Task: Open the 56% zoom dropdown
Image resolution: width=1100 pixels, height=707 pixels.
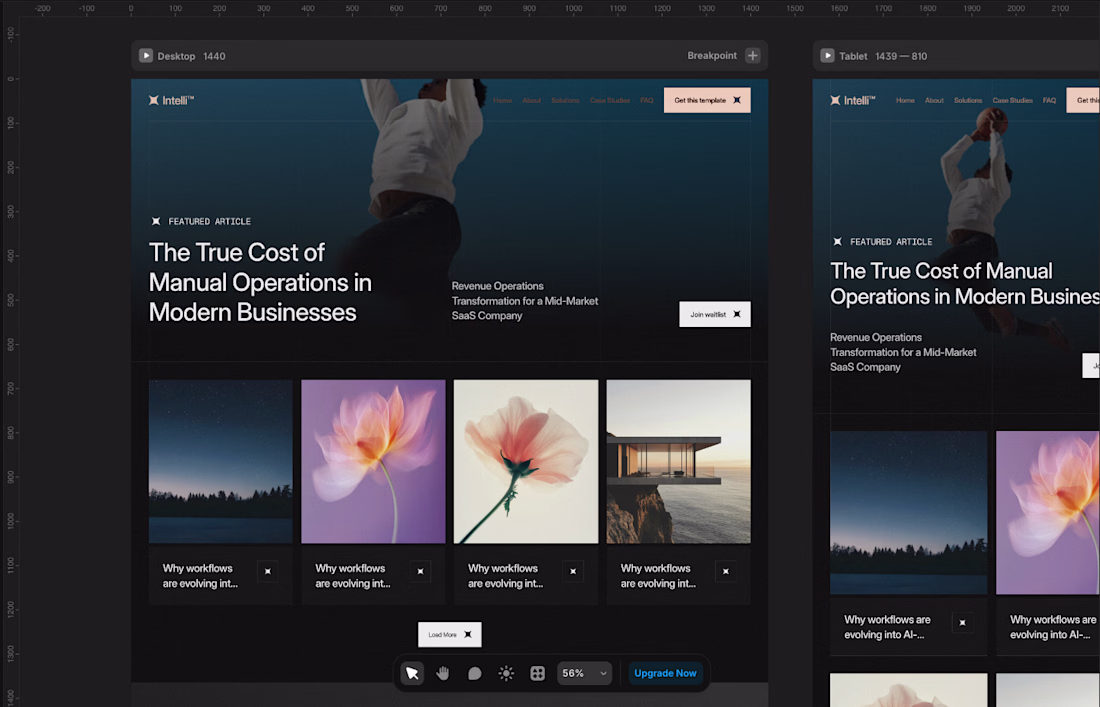Action: pyautogui.click(x=584, y=673)
